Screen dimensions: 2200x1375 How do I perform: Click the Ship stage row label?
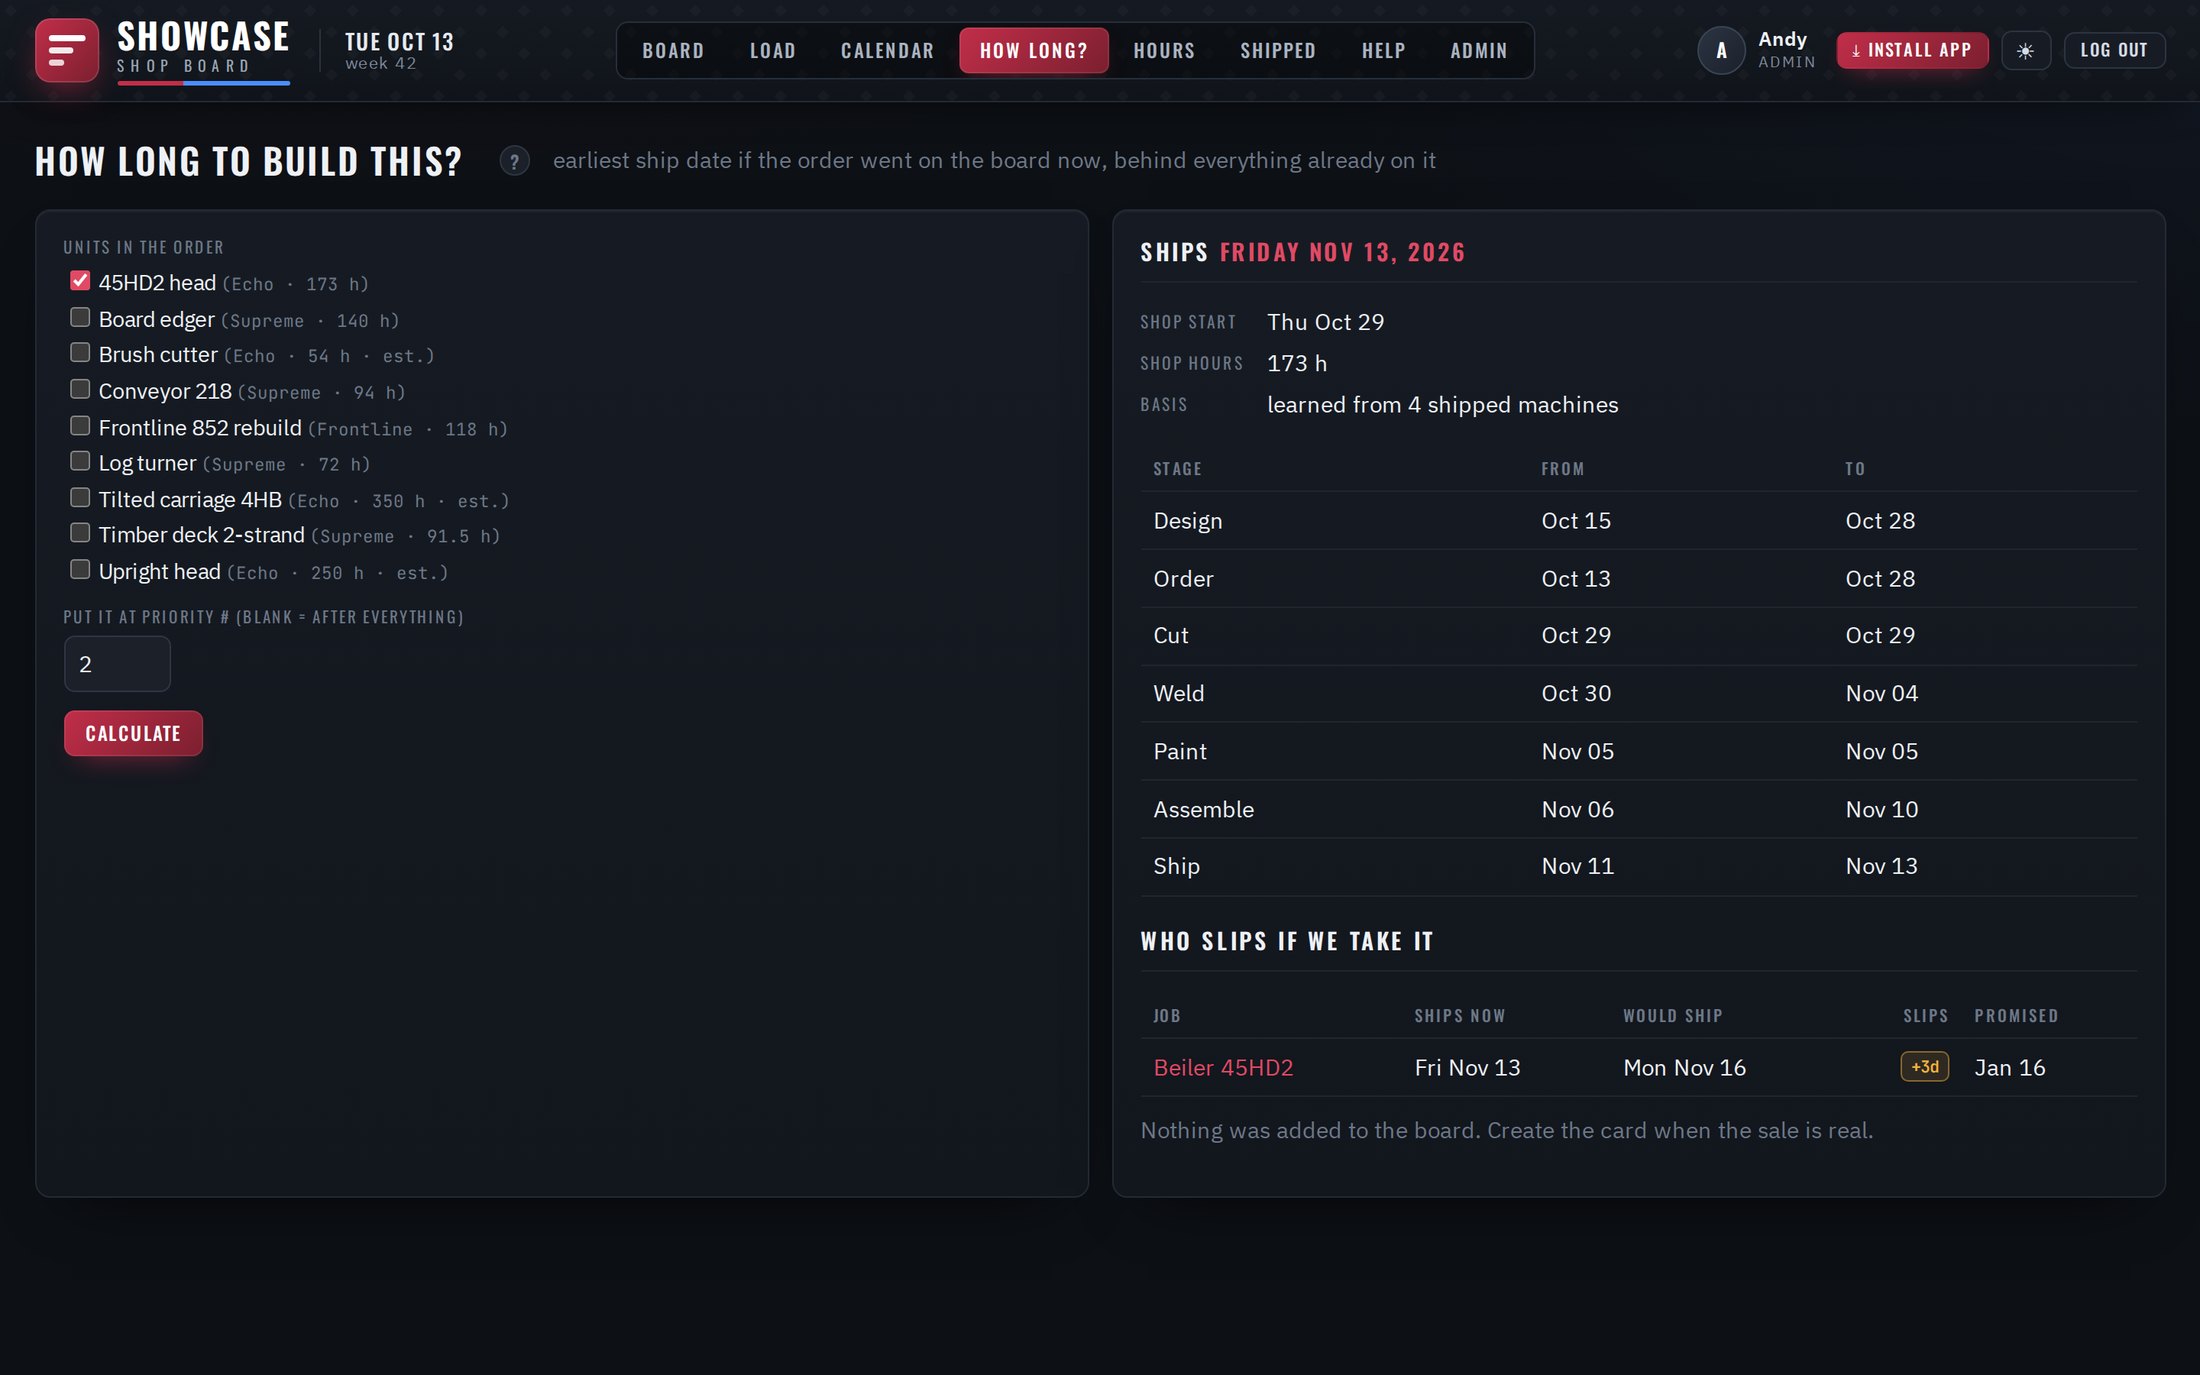(x=1176, y=866)
